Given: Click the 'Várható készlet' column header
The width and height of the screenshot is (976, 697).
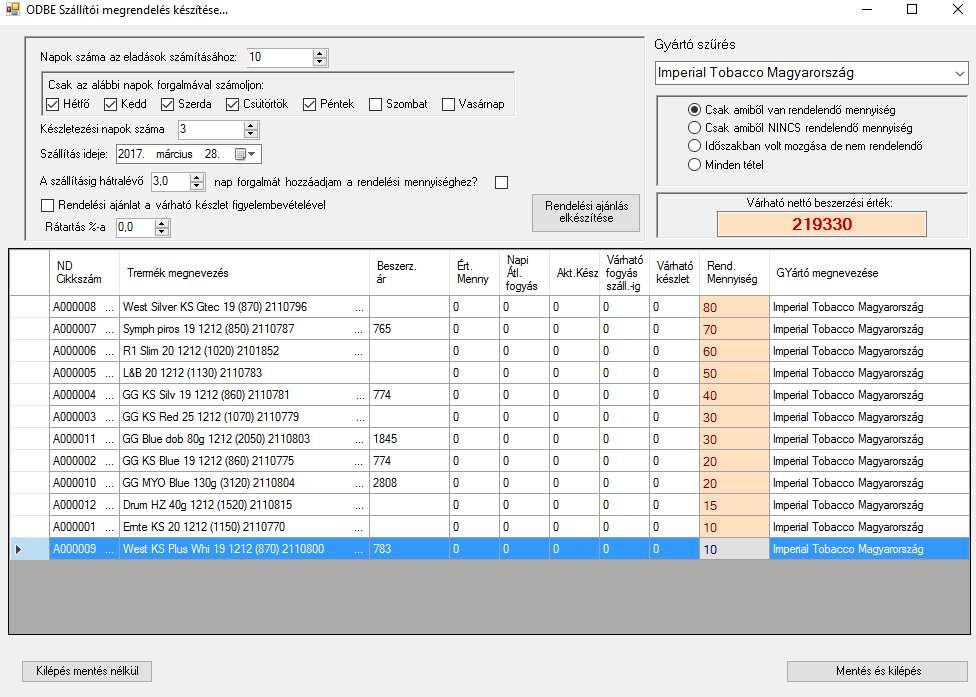Looking at the screenshot, I should click(674, 273).
